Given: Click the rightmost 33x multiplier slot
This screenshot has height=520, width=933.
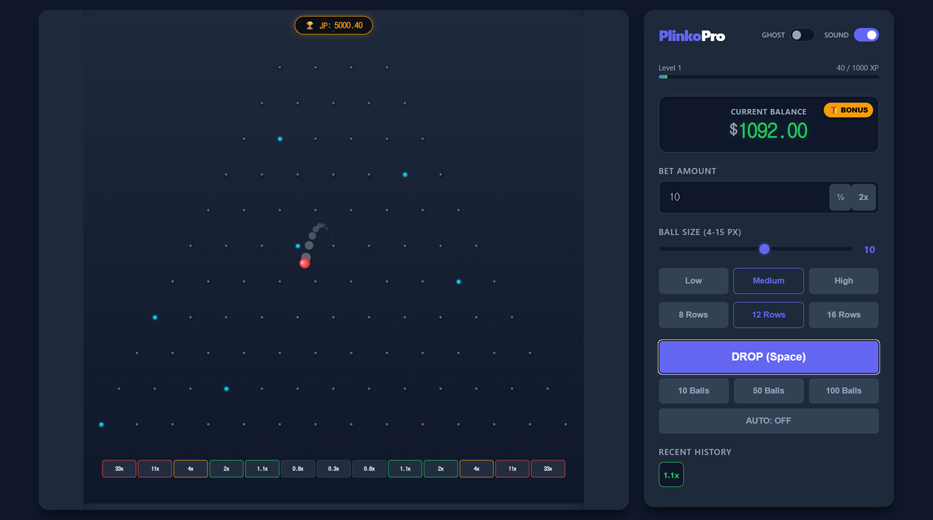Looking at the screenshot, I should click(x=548, y=469).
